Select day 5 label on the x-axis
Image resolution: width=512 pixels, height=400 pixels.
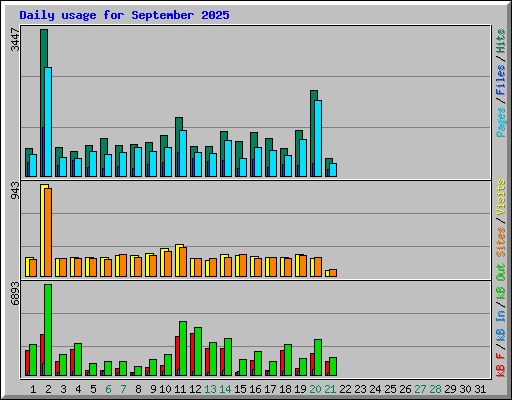pos(93,389)
